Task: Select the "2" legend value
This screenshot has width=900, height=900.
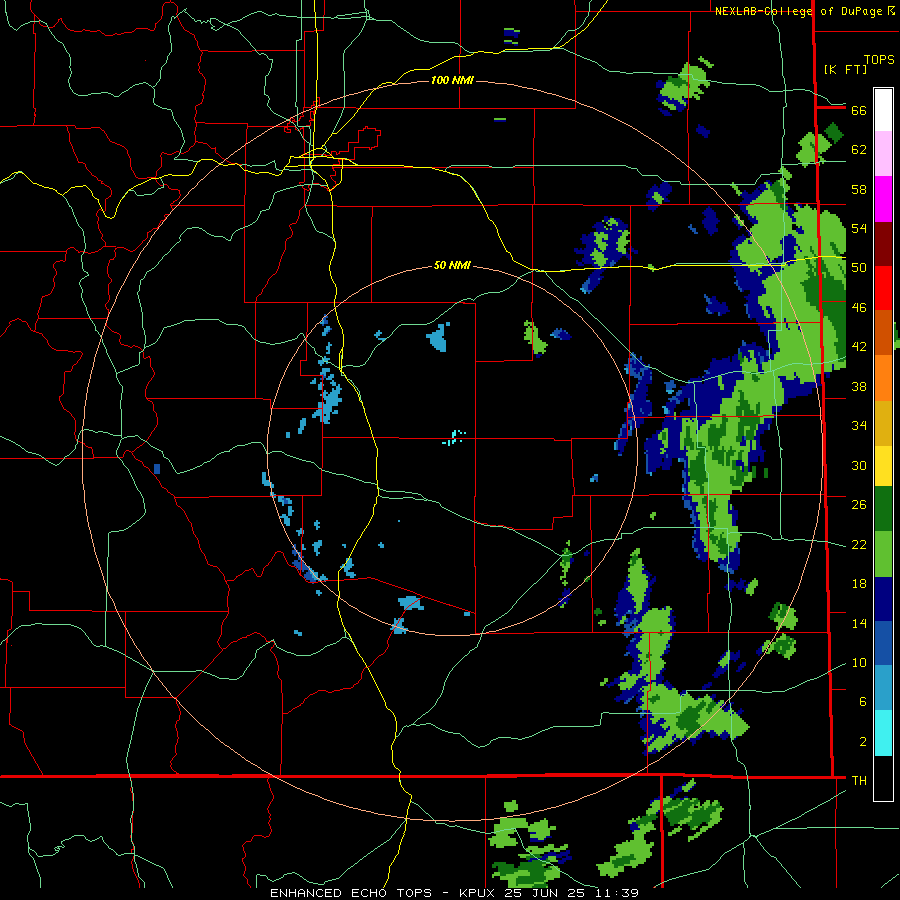Action: click(863, 742)
